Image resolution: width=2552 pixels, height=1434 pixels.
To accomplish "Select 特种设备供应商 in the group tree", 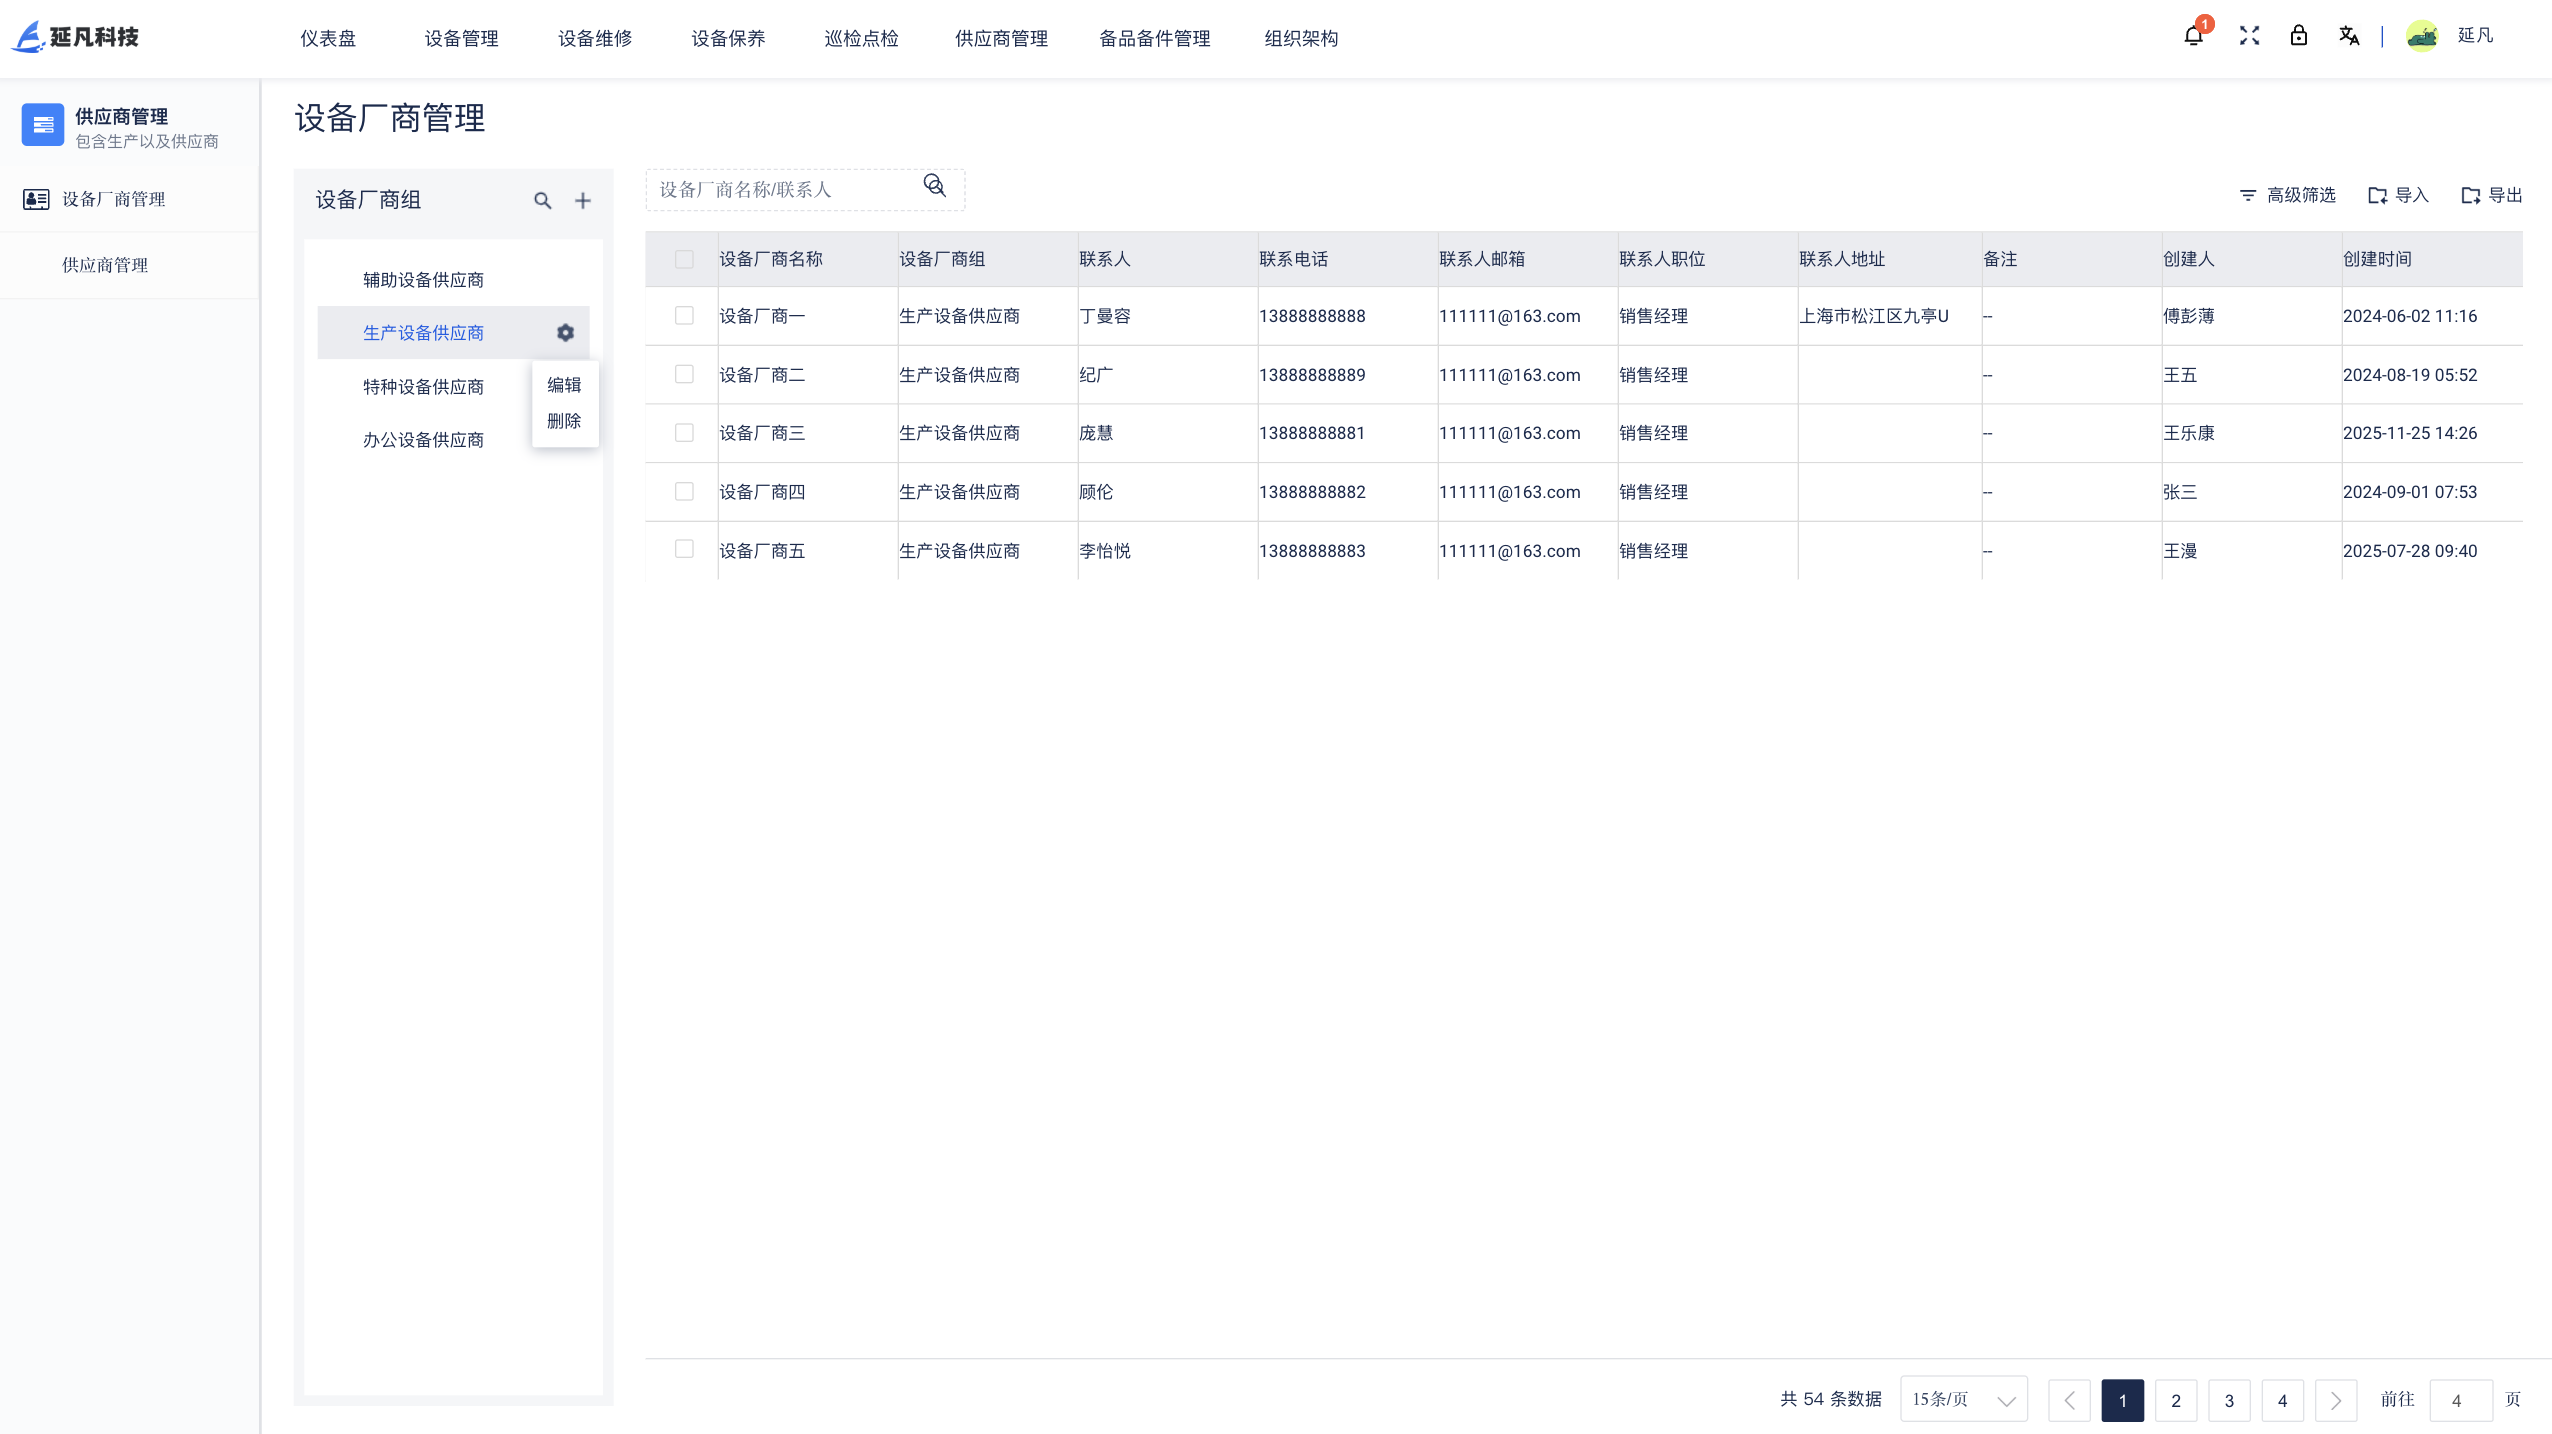I will (x=423, y=387).
